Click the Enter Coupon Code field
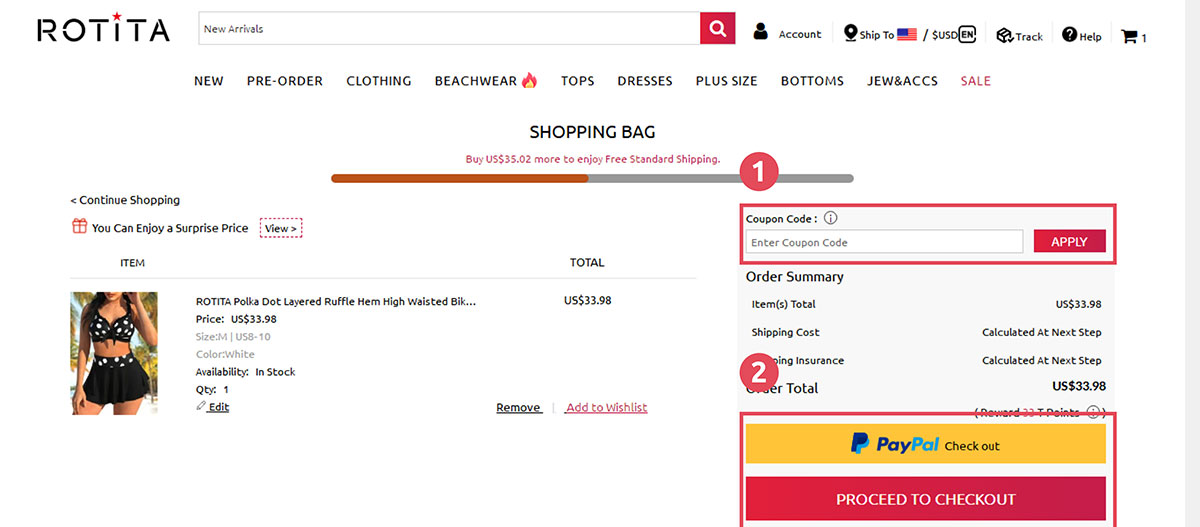1200x527 pixels. pyautogui.click(x=884, y=242)
